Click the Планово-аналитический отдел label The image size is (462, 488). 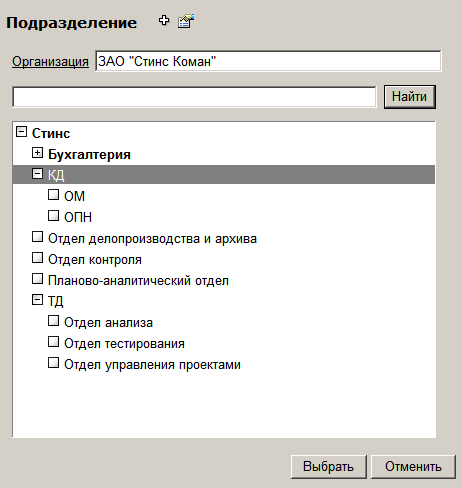(138, 281)
